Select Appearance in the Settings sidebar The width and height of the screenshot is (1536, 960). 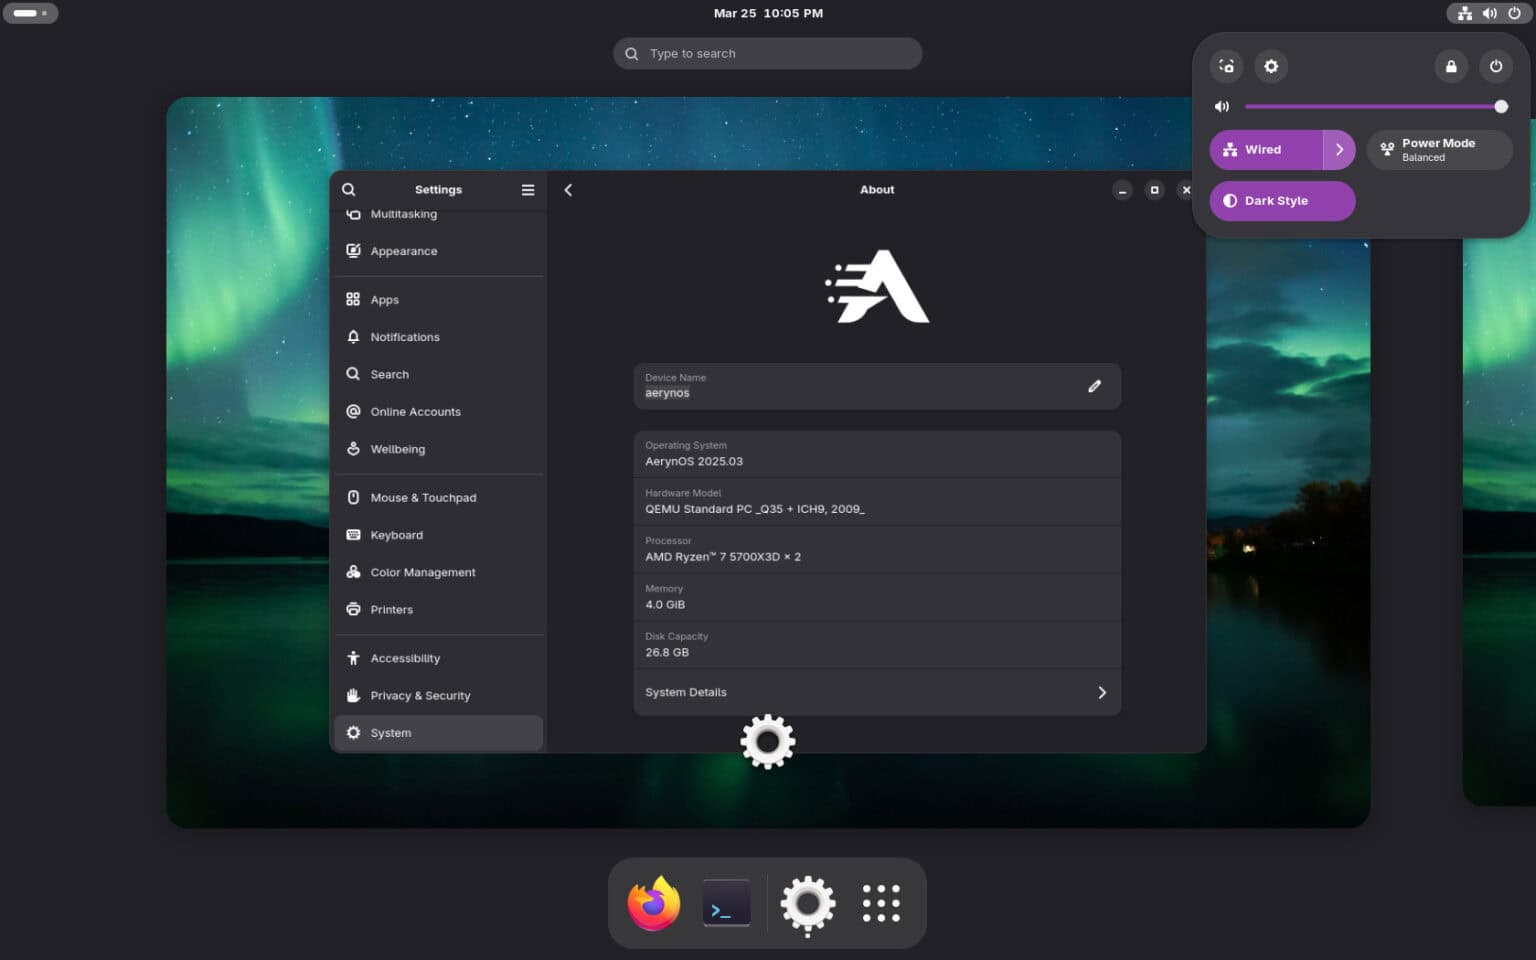pyautogui.click(x=403, y=251)
